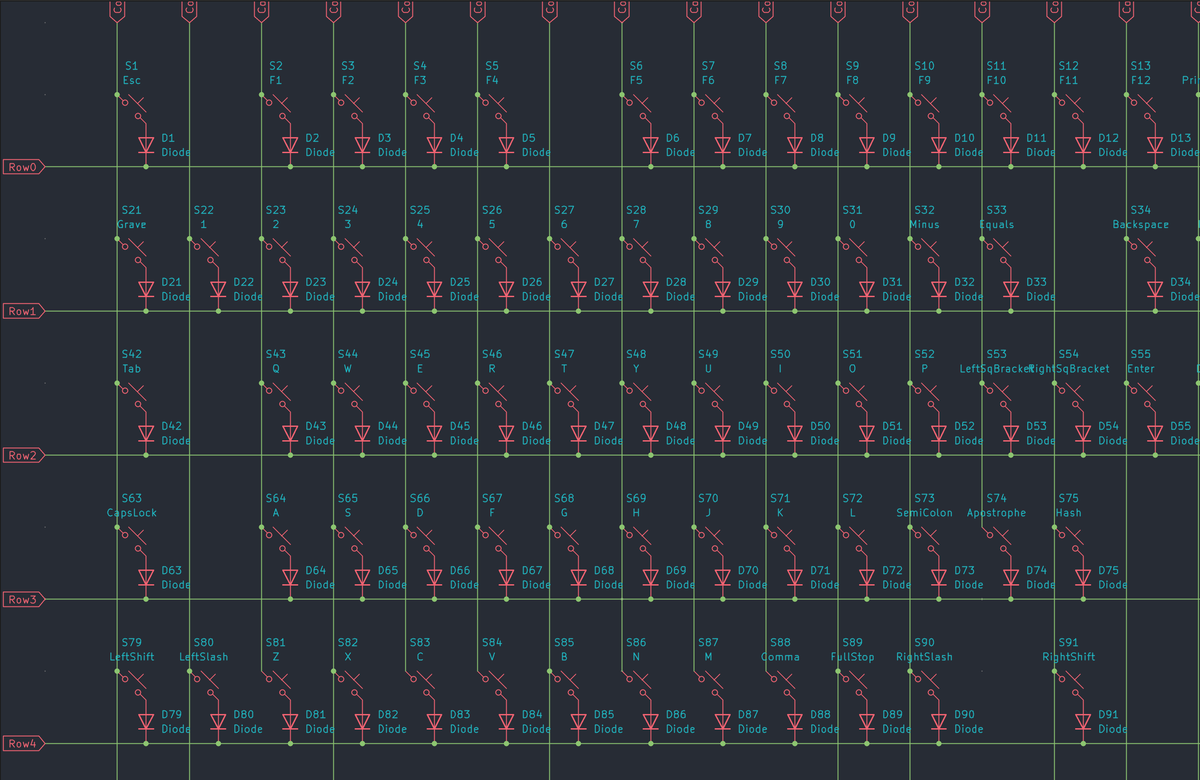The image size is (1200, 780).
Task: Click the "CapsLock" value text
Action: coord(132,512)
